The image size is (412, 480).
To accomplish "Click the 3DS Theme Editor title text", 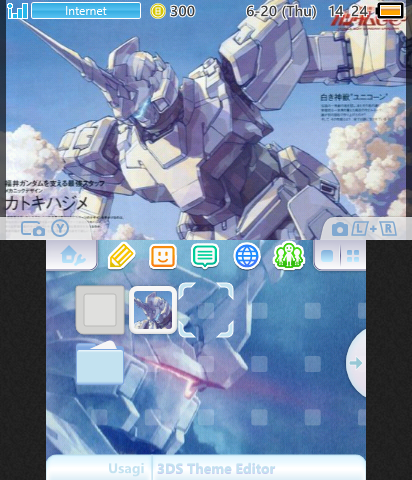I will [x=216, y=469].
